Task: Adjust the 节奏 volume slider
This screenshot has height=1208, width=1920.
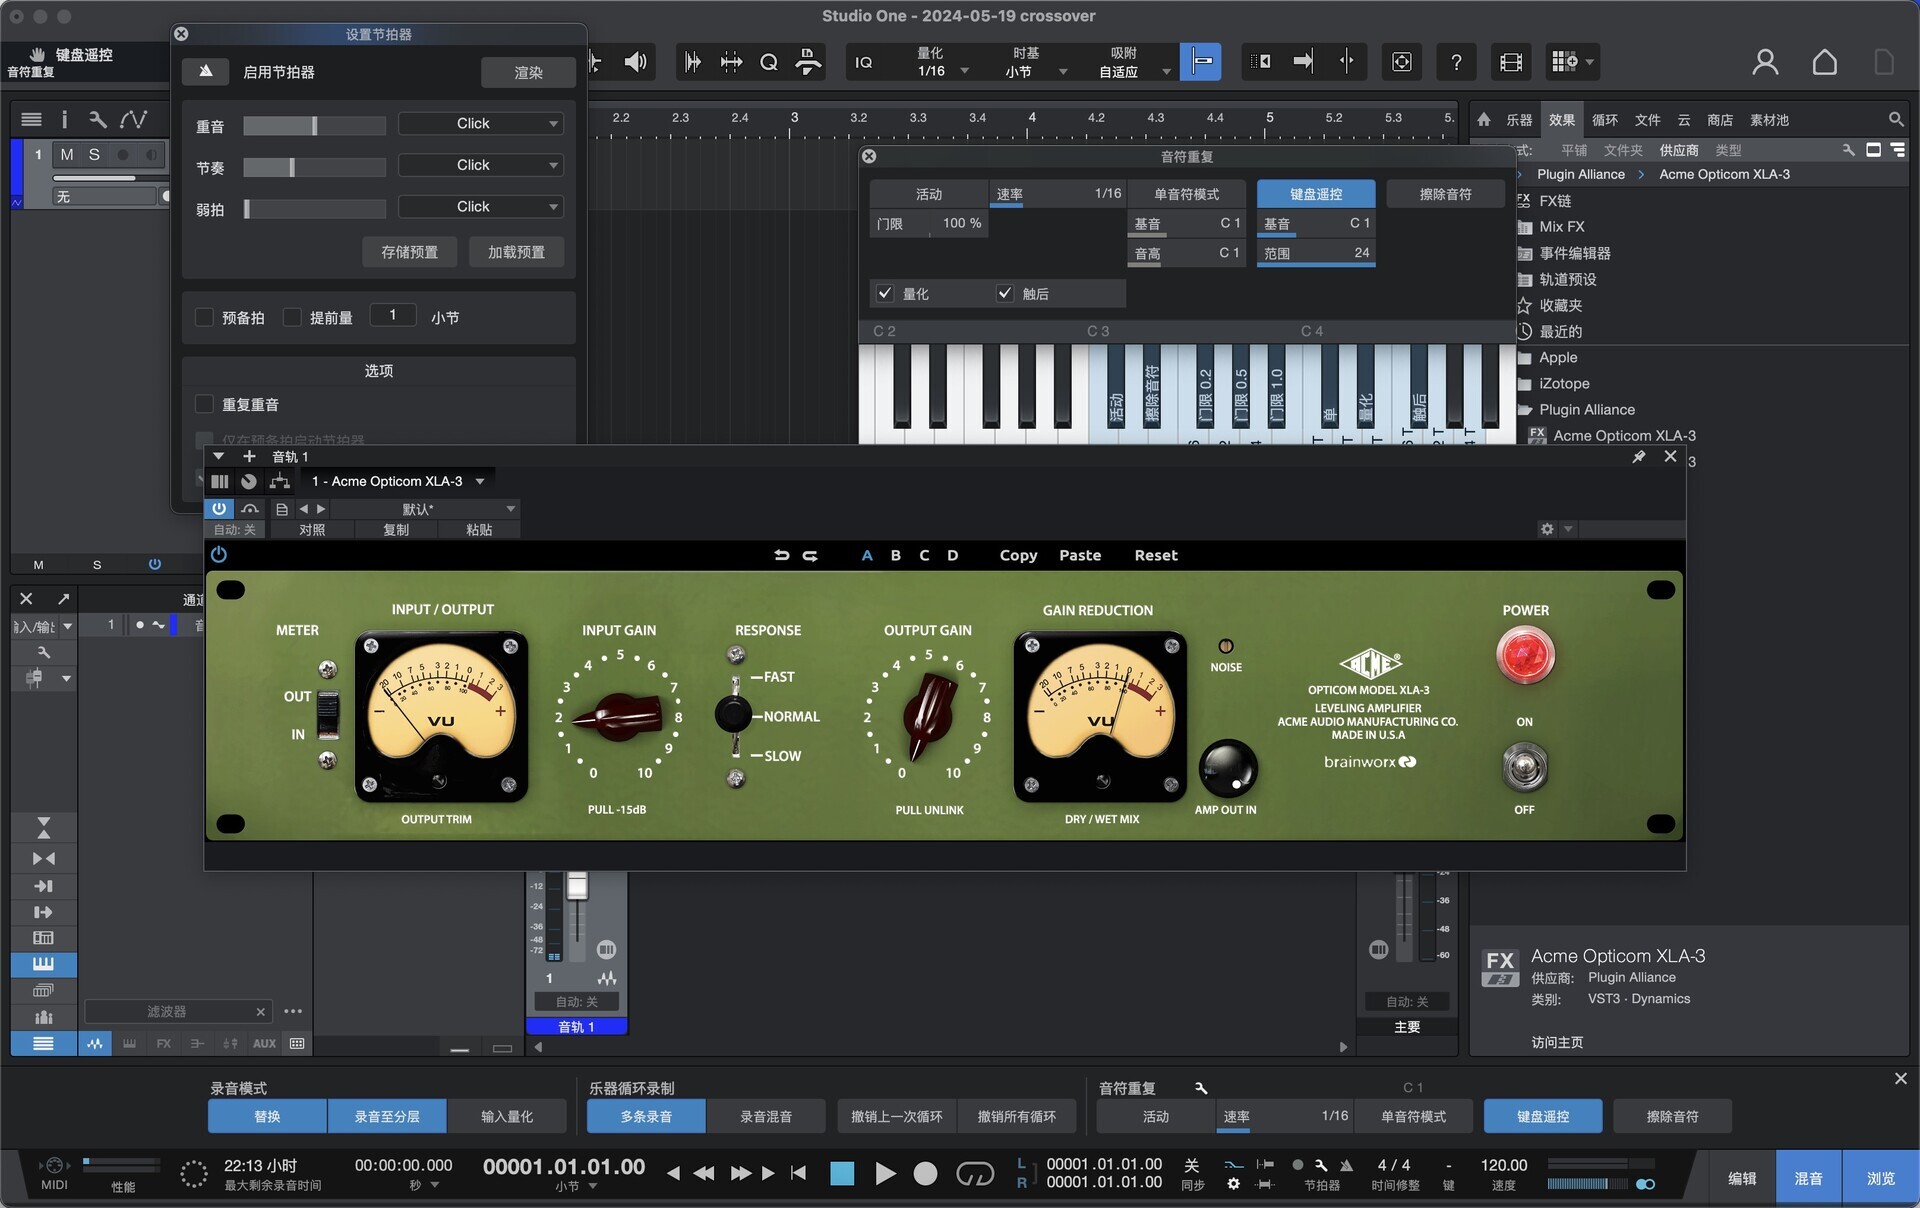Action: (314, 167)
